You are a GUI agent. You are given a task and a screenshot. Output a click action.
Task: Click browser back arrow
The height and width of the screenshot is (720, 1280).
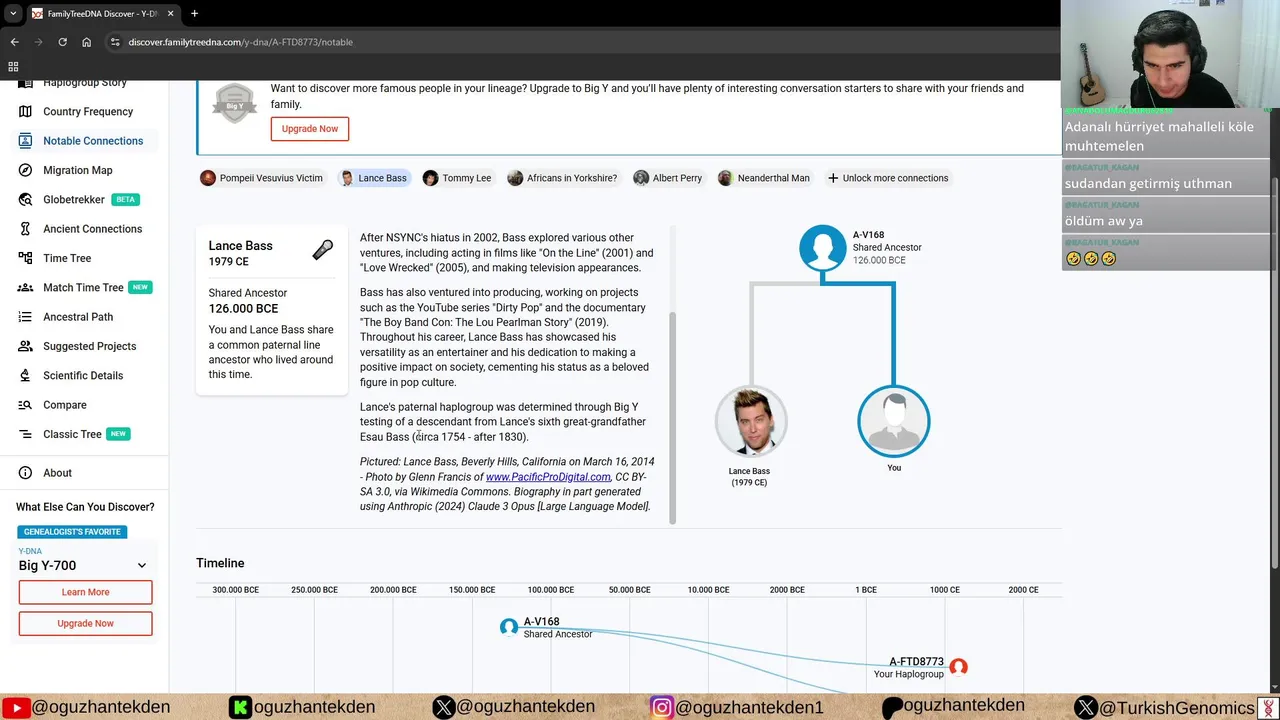coord(14,42)
